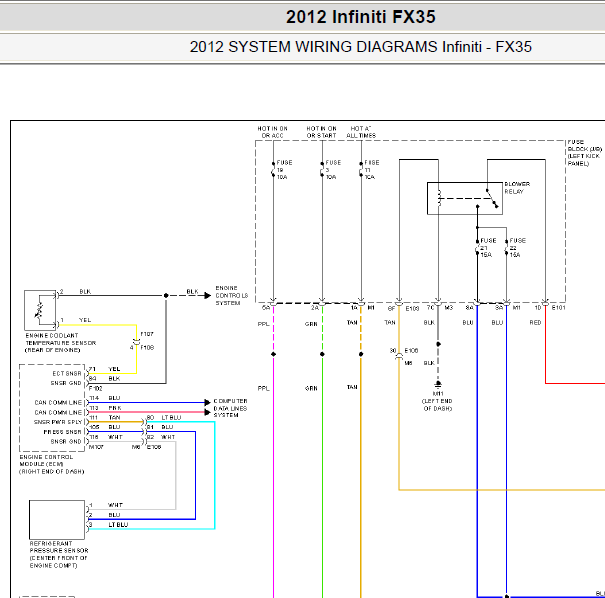Click the "LT BLU" label at sensor pin 3
Screen dimensions: 605x598
tap(118, 525)
